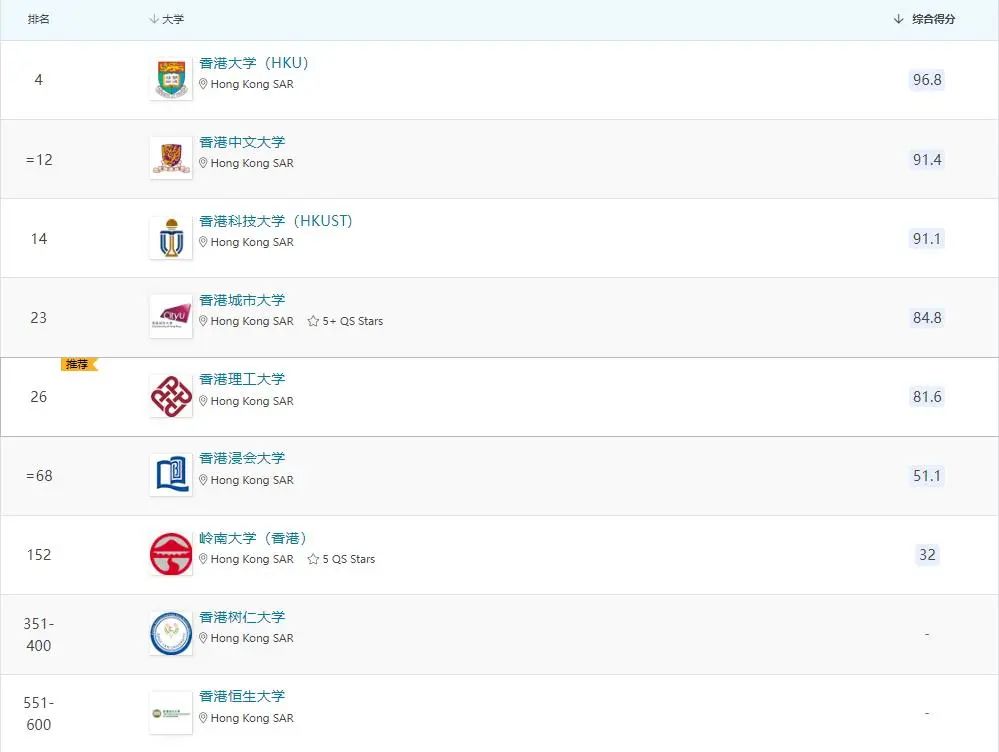This screenshot has width=999, height=752.
Task: Click the HKU crest logo
Action: [x=170, y=78]
